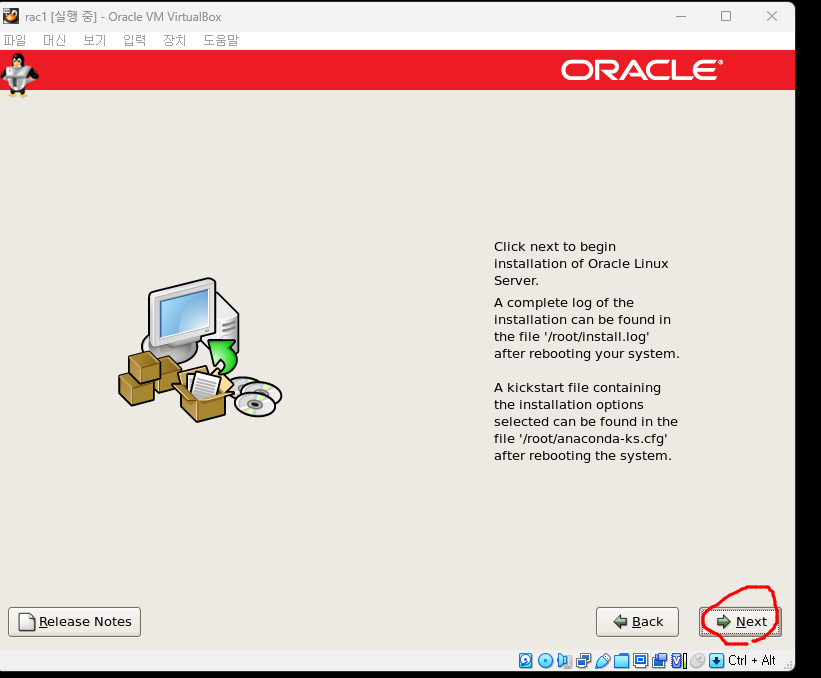Click the 'Click next to begin' text line
Image resolution: width=821 pixels, height=678 pixels.
click(x=555, y=247)
